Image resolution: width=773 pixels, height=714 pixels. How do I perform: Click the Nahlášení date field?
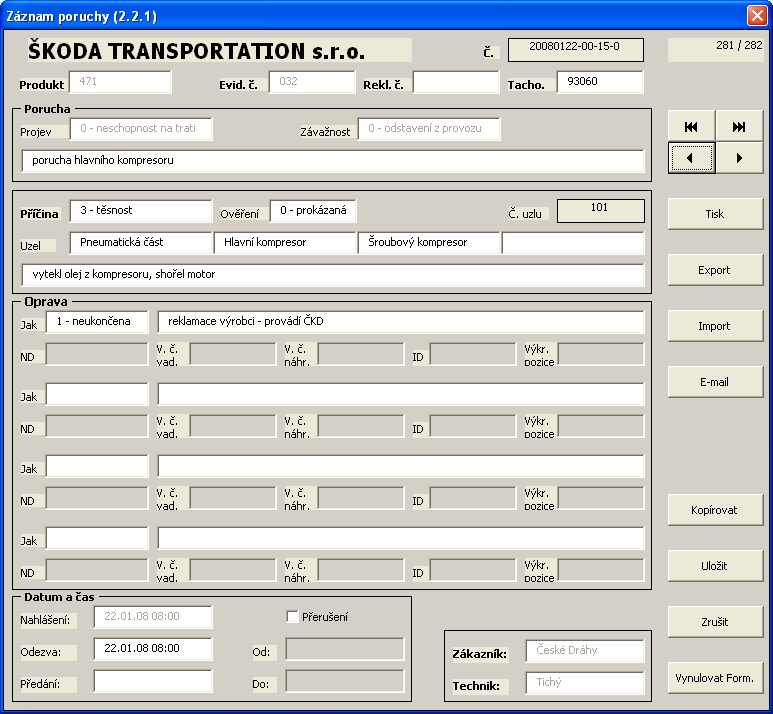[153, 617]
